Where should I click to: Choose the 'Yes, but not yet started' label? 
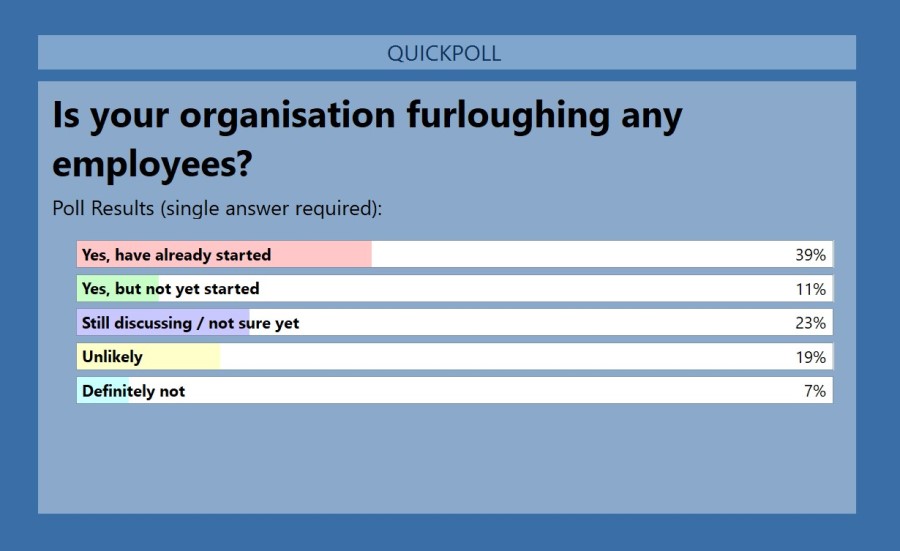coord(170,289)
